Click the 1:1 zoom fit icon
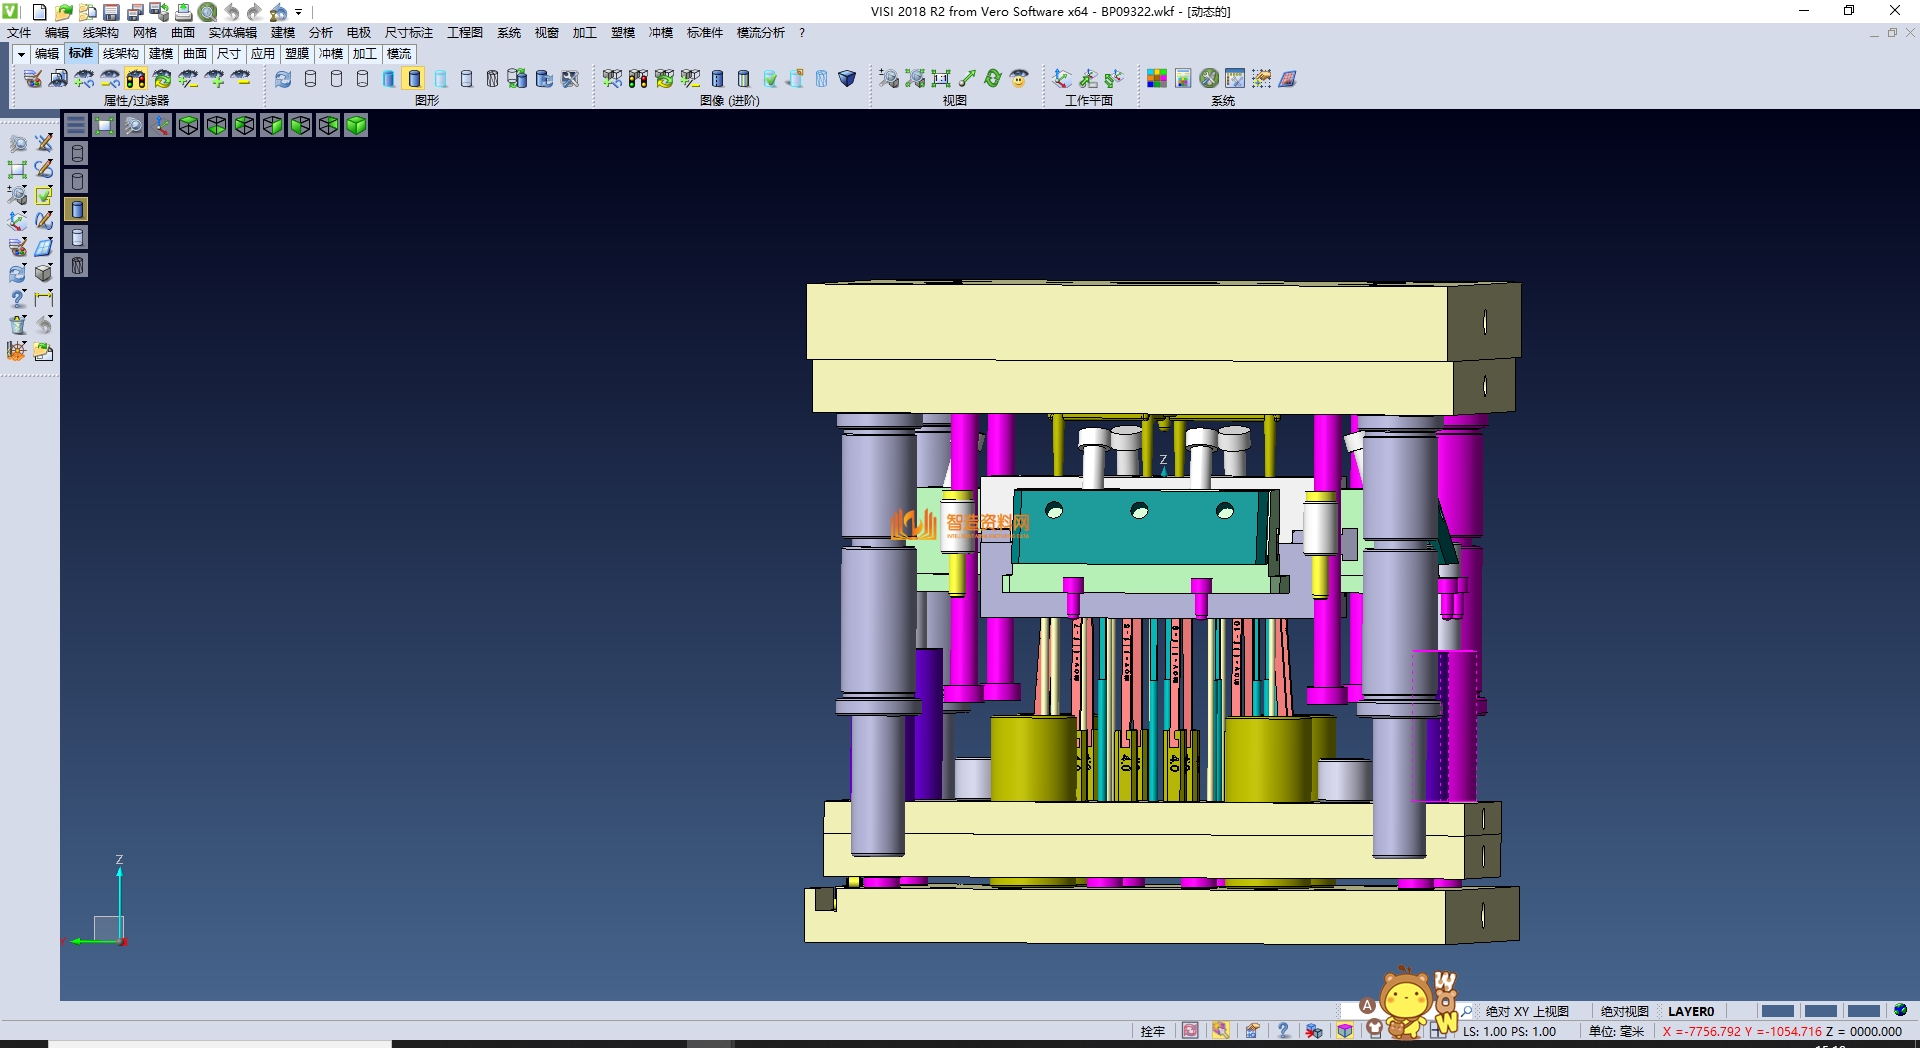The image size is (1920, 1048). click(x=941, y=79)
